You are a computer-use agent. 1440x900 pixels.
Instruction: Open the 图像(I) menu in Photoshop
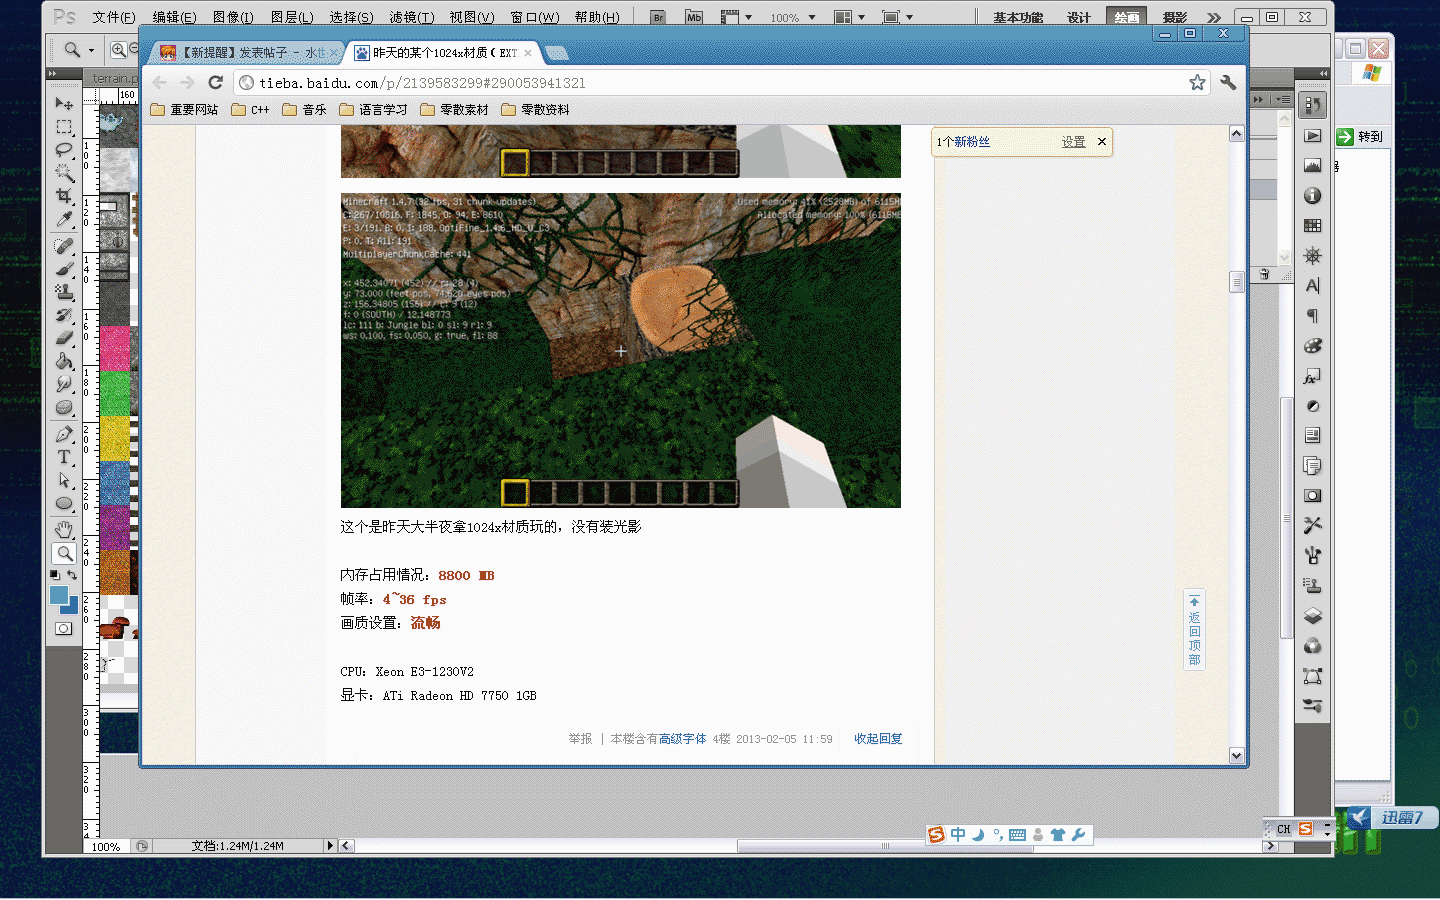click(x=233, y=17)
